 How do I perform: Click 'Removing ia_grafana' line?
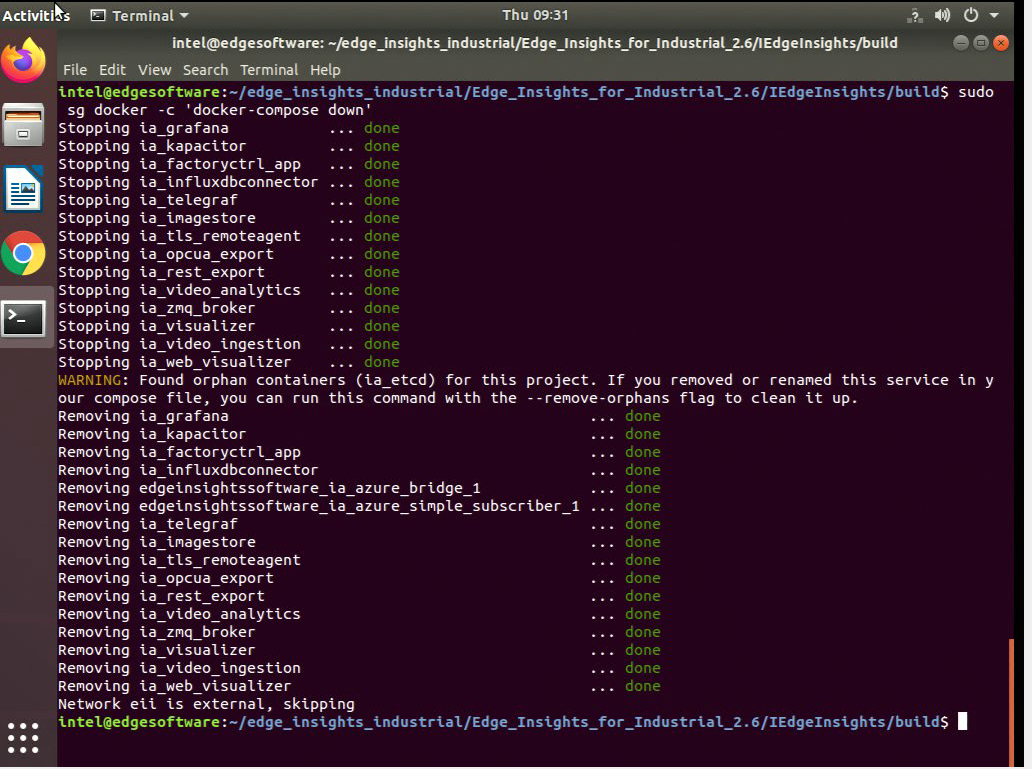pyautogui.click(x=359, y=416)
